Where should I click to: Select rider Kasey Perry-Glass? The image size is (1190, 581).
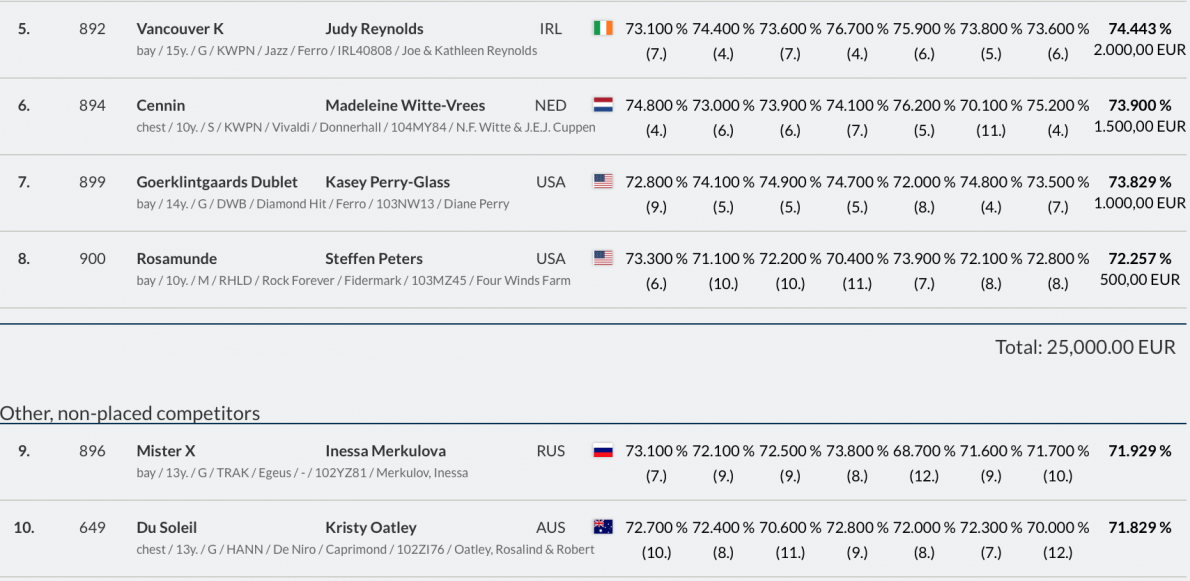pos(387,182)
